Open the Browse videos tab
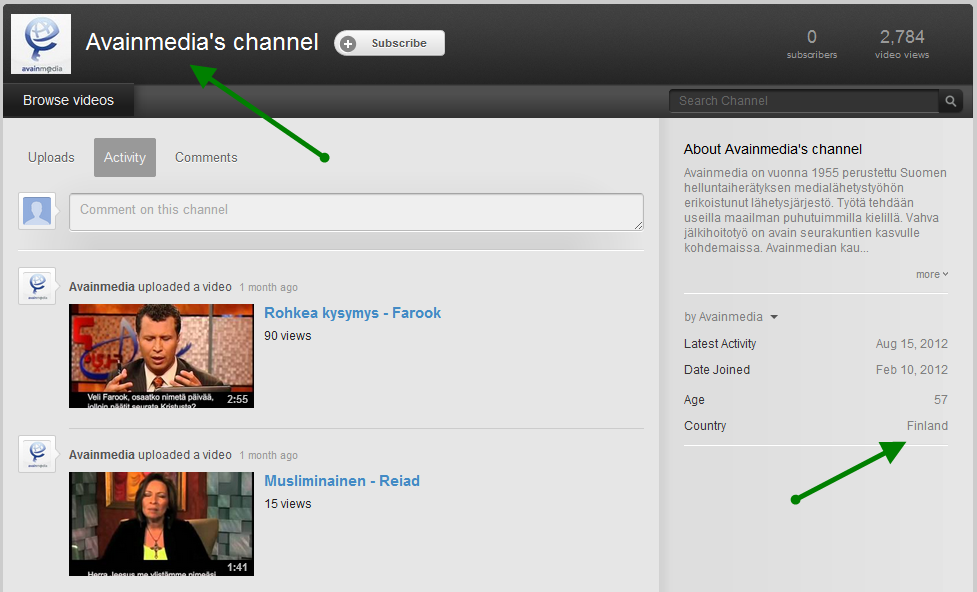977x592 pixels. pyautogui.click(x=69, y=100)
